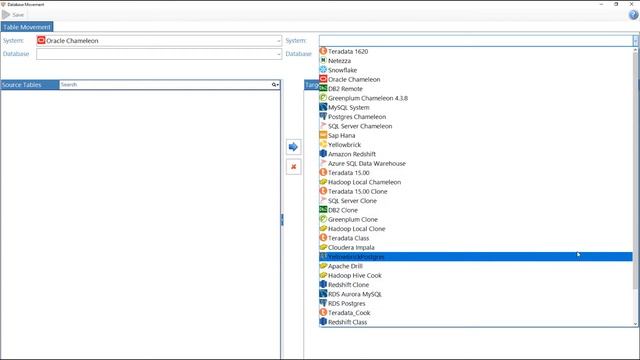Viewport: 640px width, 360px height.
Task: Click the Cloudera Impala icon
Action: 323,247
